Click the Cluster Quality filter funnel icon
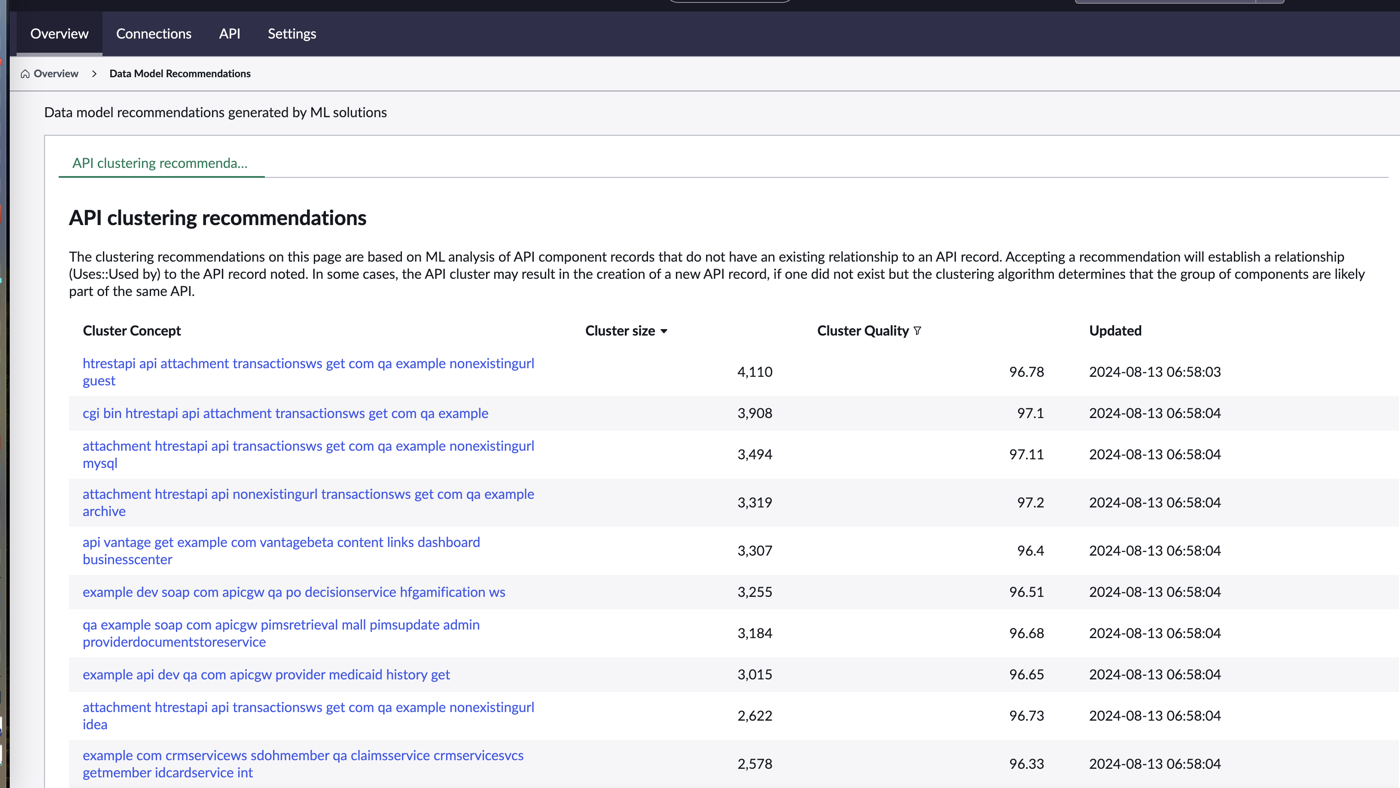 (x=917, y=331)
